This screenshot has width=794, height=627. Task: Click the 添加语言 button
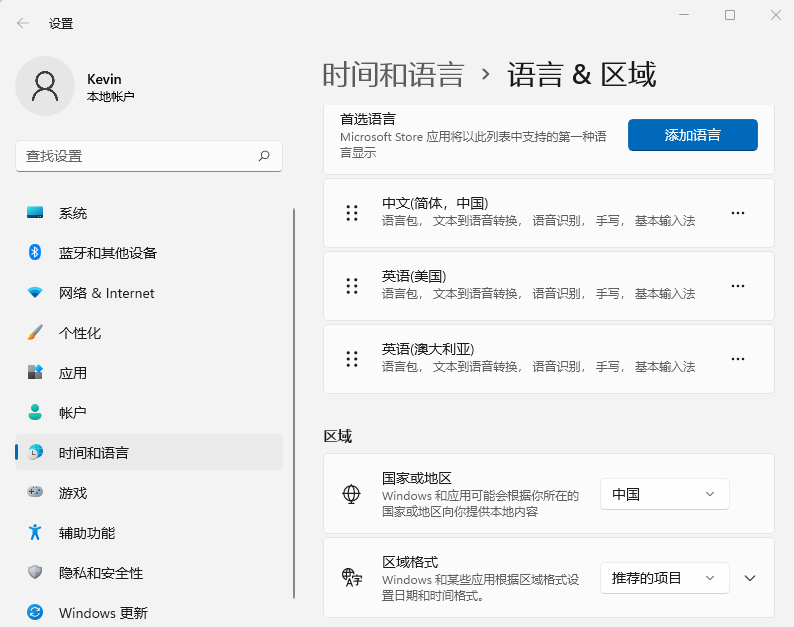click(x=692, y=135)
